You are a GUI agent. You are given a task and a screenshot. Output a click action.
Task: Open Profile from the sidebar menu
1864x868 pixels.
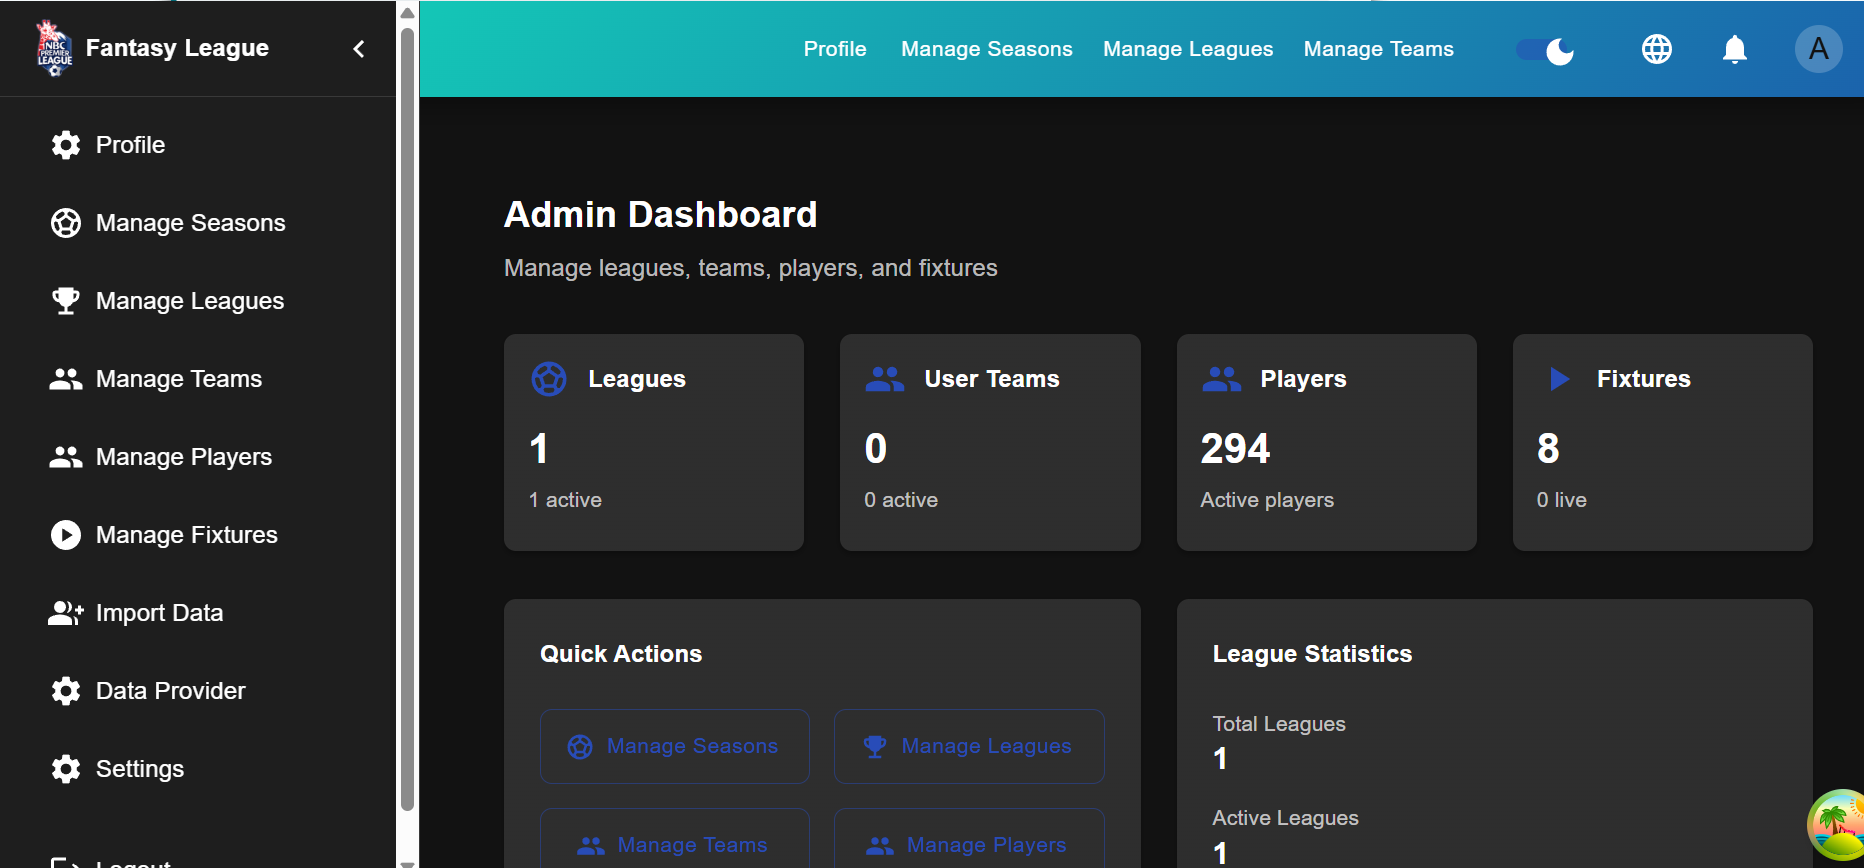[x=198, y=145]
